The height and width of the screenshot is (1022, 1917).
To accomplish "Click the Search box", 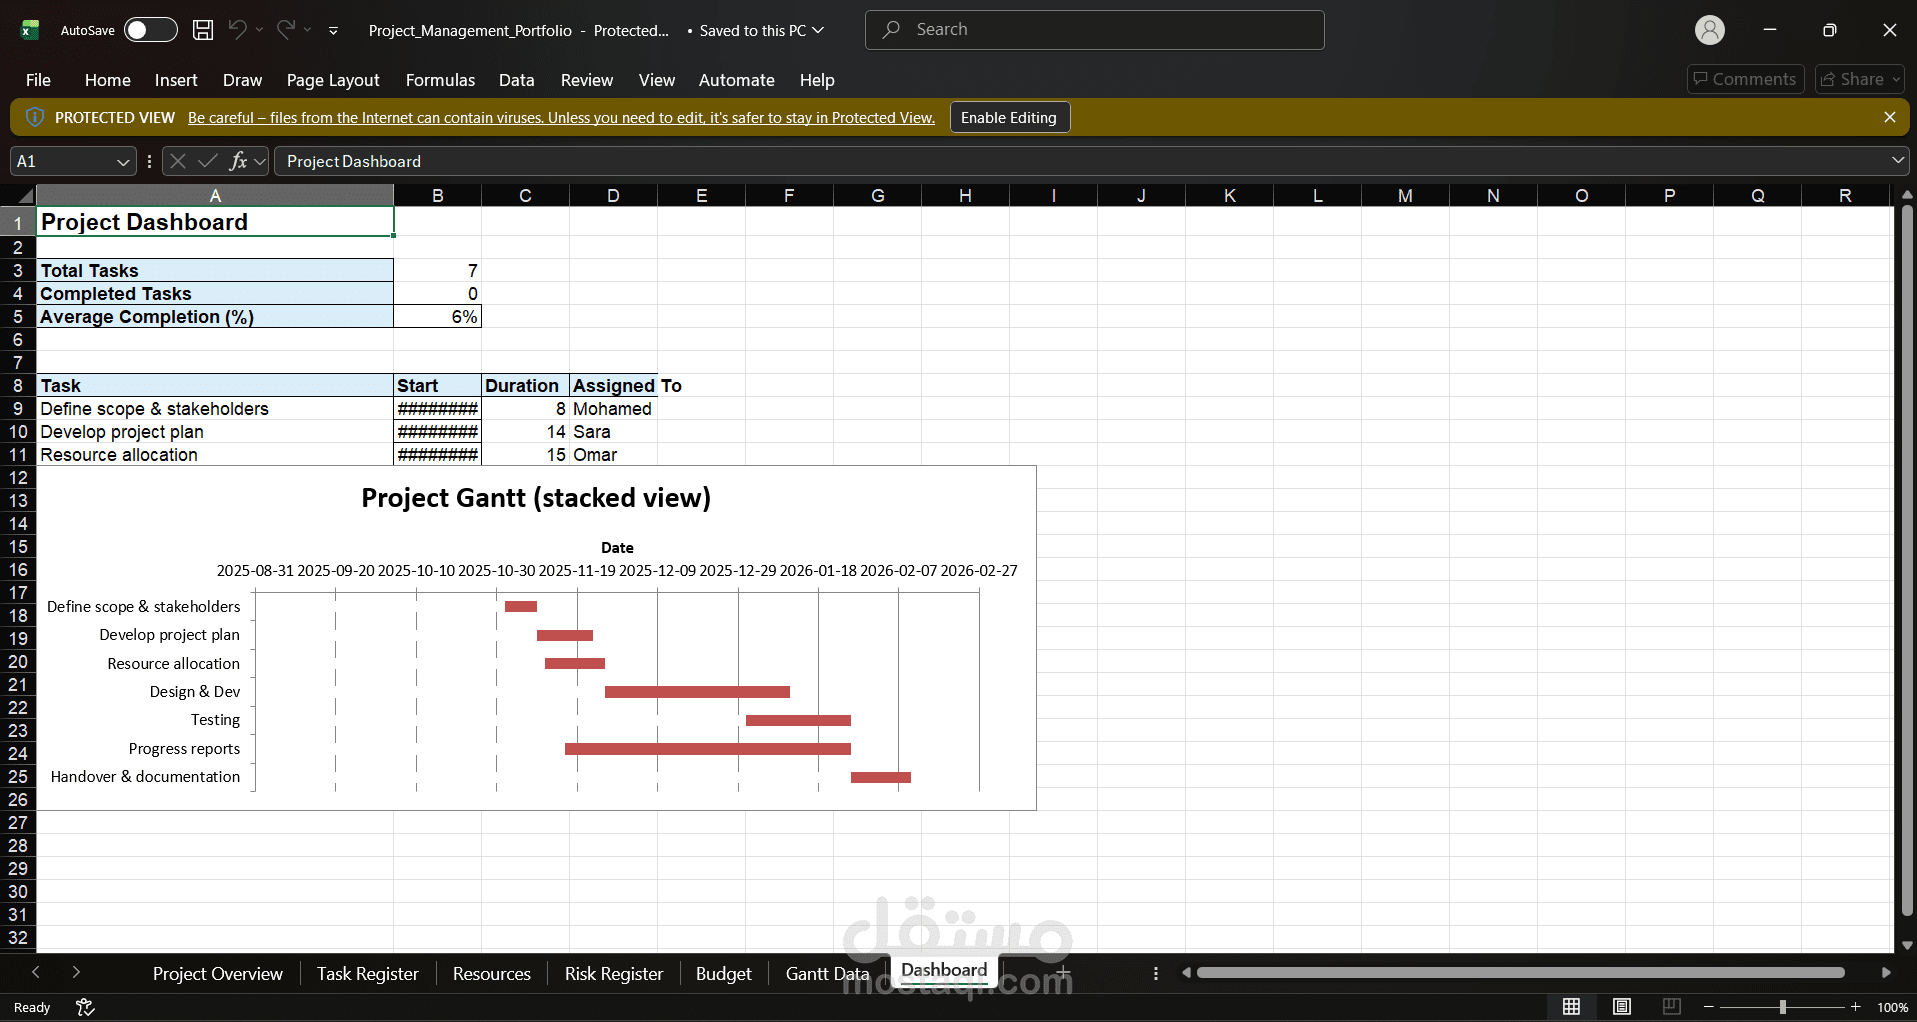I will [1094, 30].
